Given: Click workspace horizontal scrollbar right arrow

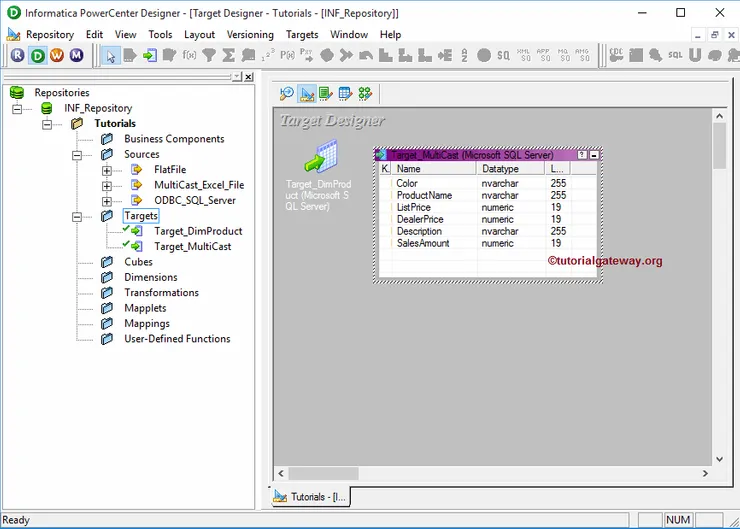Looking at the screenshot, I should (x=705, y=473).
